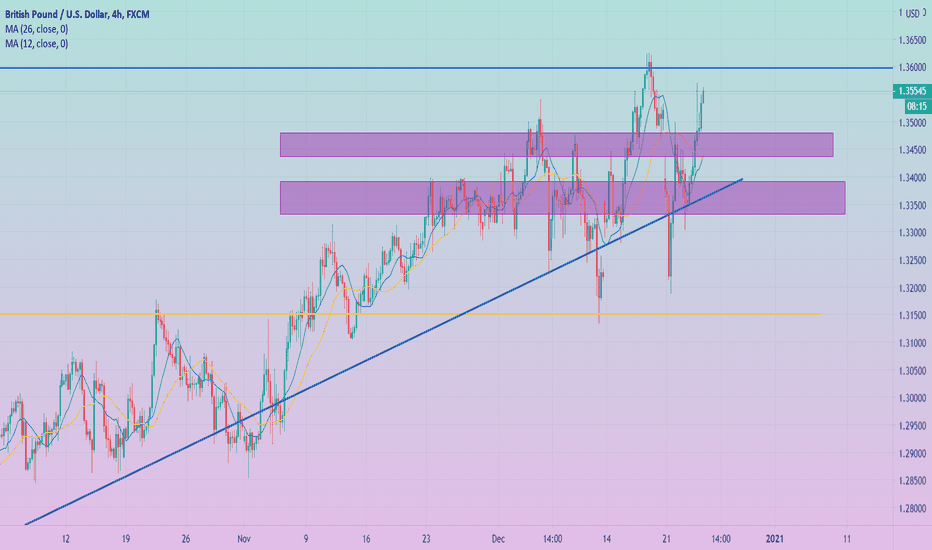Click the 19 date label on time axis
This screenshot has height=550, width=932.
click(125, 539)
